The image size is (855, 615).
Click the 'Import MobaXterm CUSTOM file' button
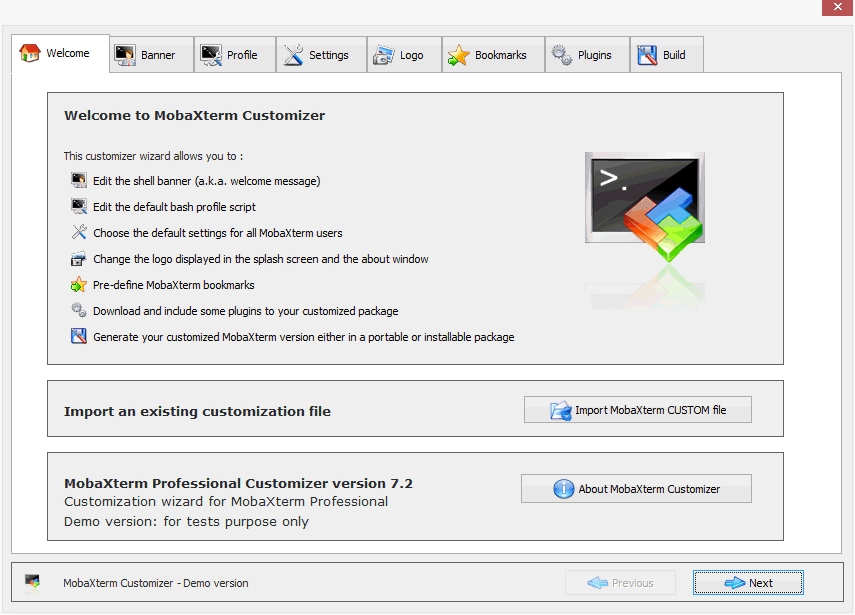click(x=637, y=409)
